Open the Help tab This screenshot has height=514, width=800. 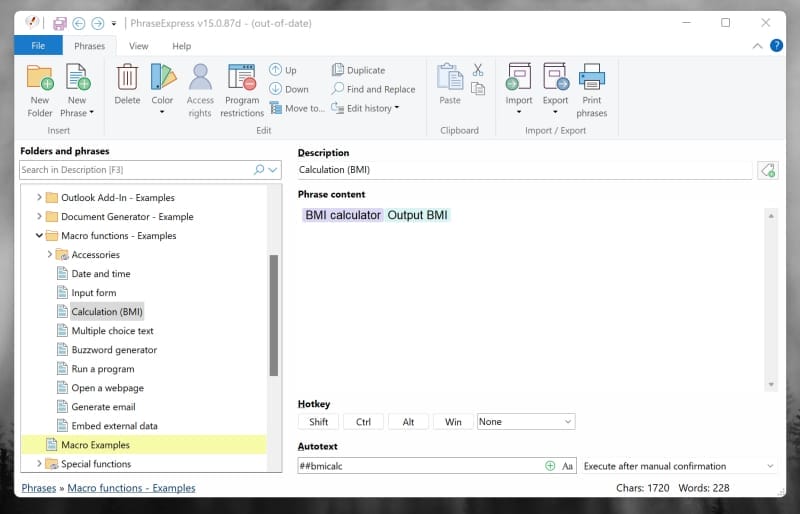pyautogui.click(x=182, y=46)
